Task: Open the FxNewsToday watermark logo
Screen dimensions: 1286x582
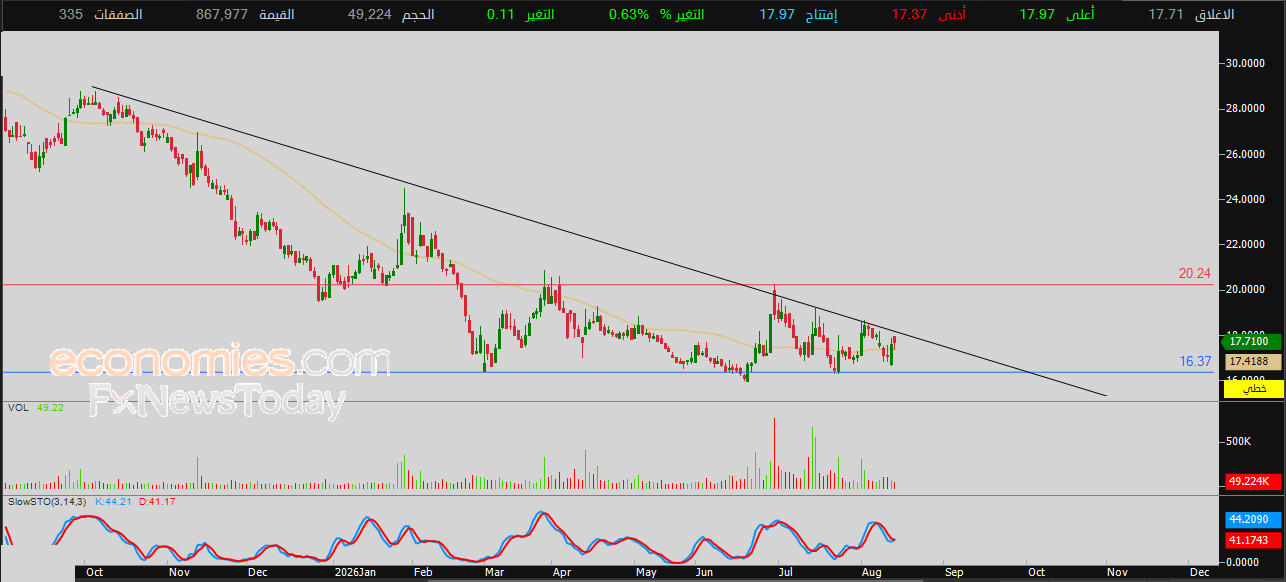Action: (x=218, y=400)
